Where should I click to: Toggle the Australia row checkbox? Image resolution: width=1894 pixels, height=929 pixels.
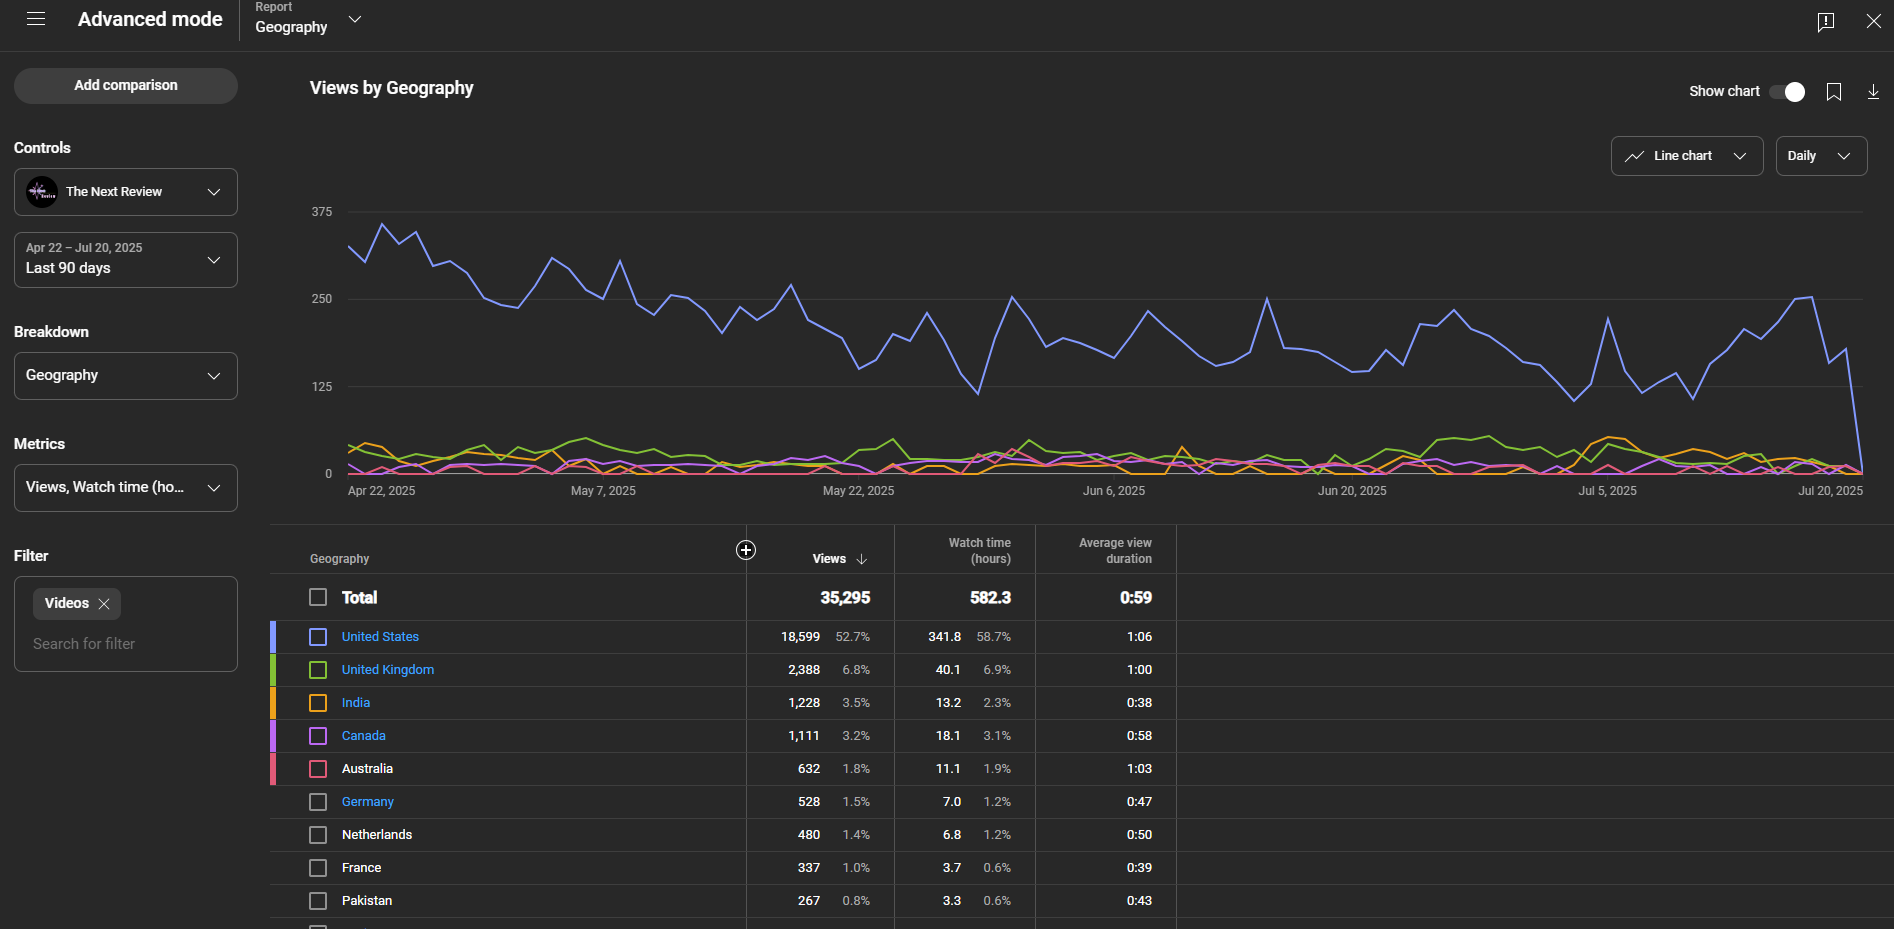(318, 769)
